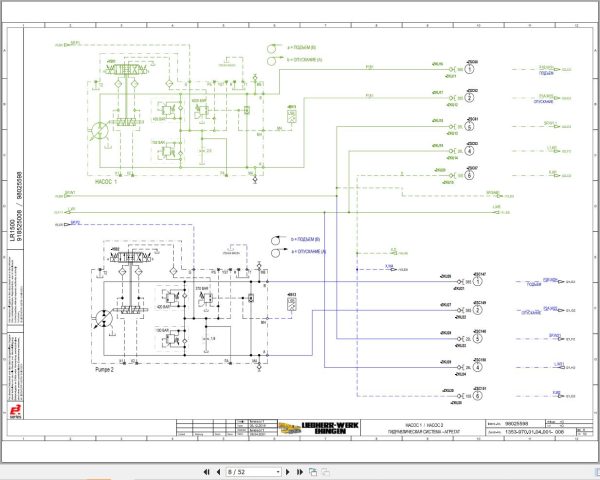This screenshot has width=600, height=480.
Task: Go to the first page
Action: [207, 472]
